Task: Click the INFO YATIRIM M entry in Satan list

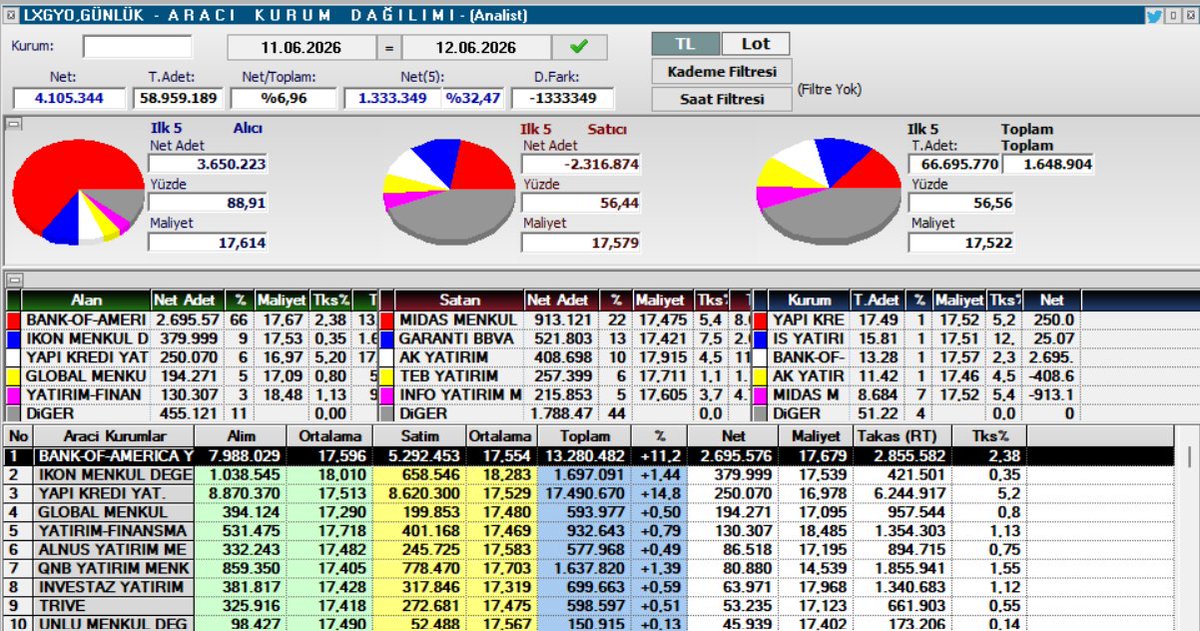Action: pos(460,394)
